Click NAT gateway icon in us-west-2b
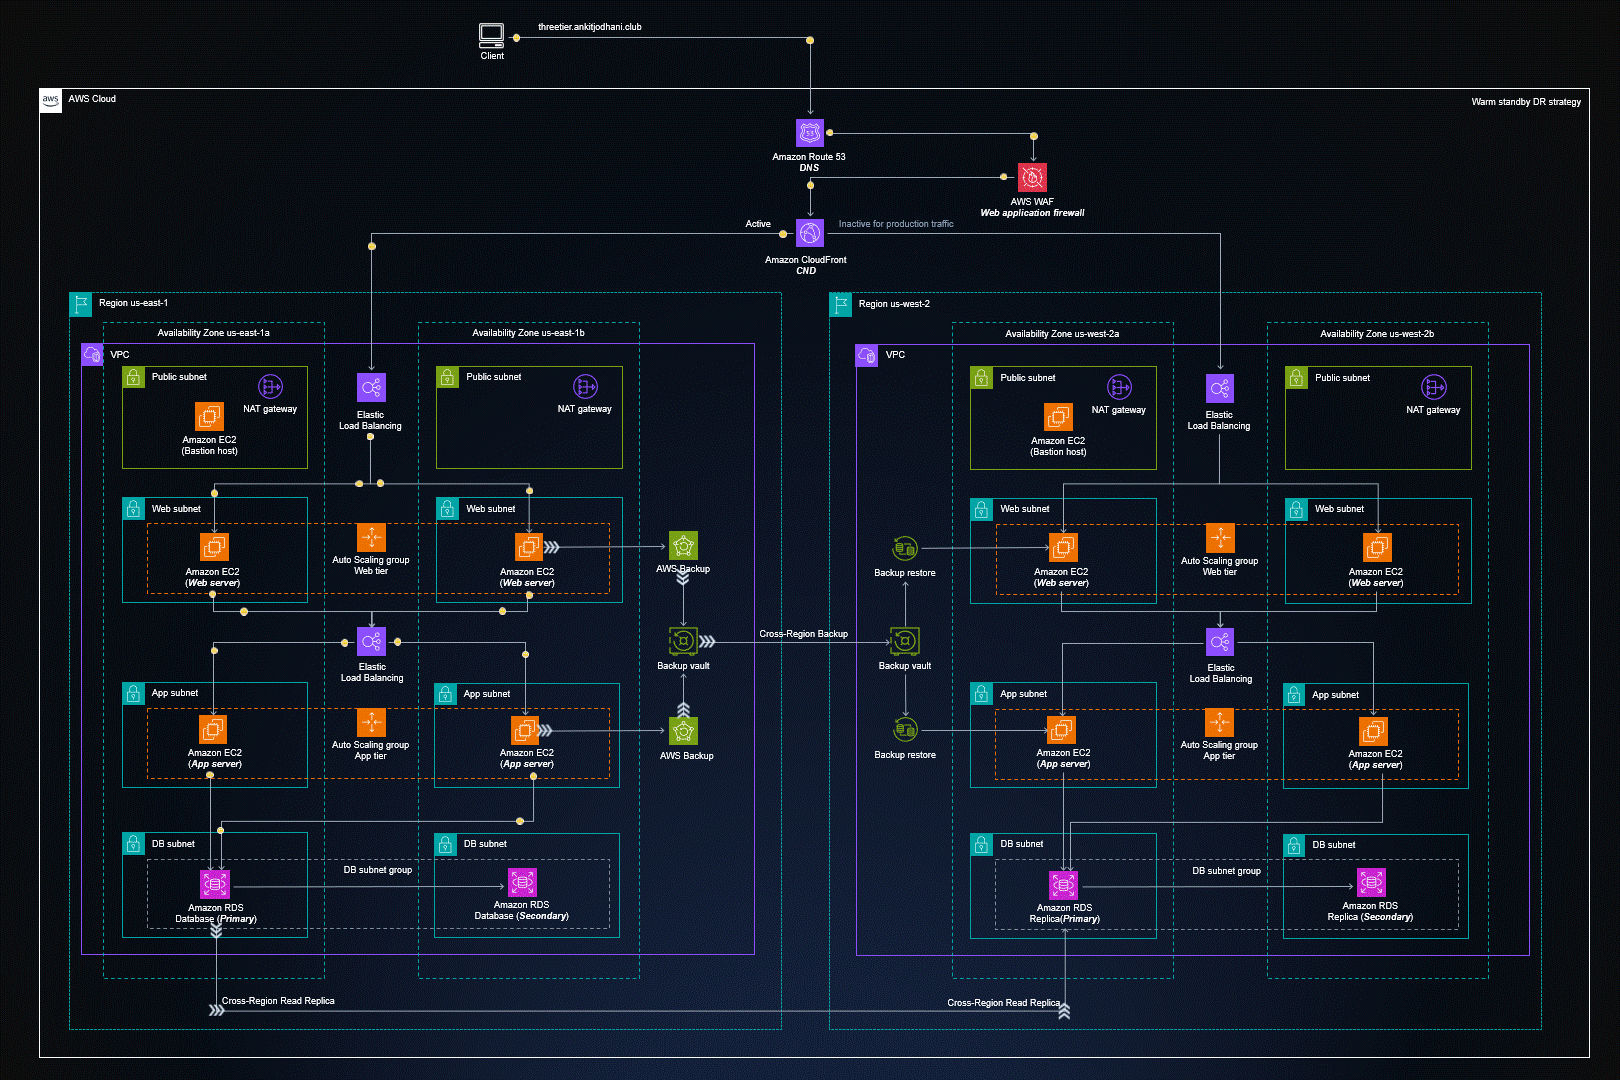The width and height of the screenshot is (1620, 1080). [1434, 387]
